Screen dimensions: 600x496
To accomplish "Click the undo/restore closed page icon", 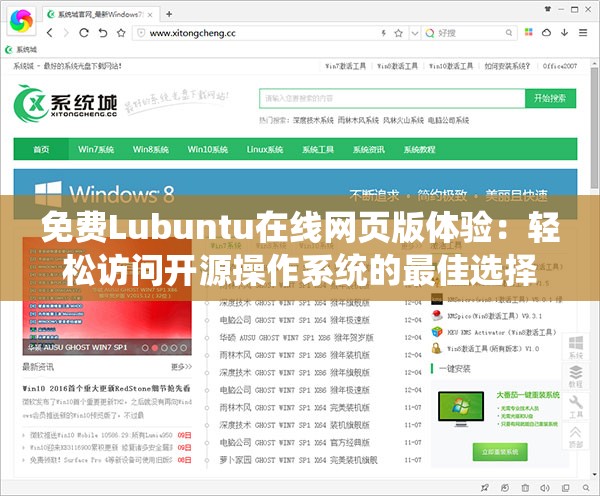I will tap(103, 33).
